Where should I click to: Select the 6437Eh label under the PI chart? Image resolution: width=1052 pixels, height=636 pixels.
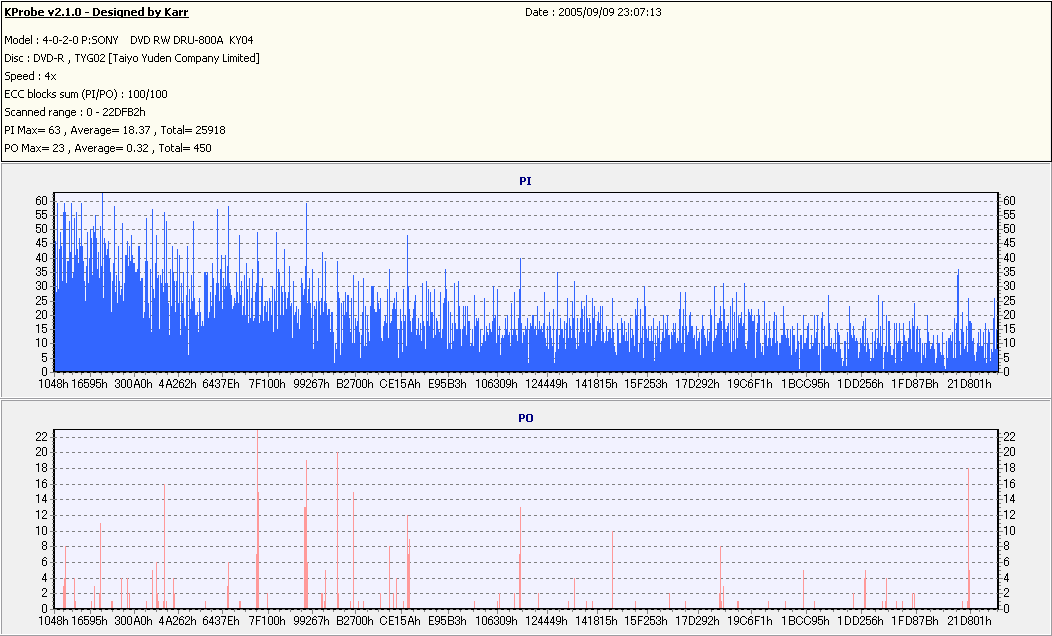pyautogui.click(x=221, y=384)
